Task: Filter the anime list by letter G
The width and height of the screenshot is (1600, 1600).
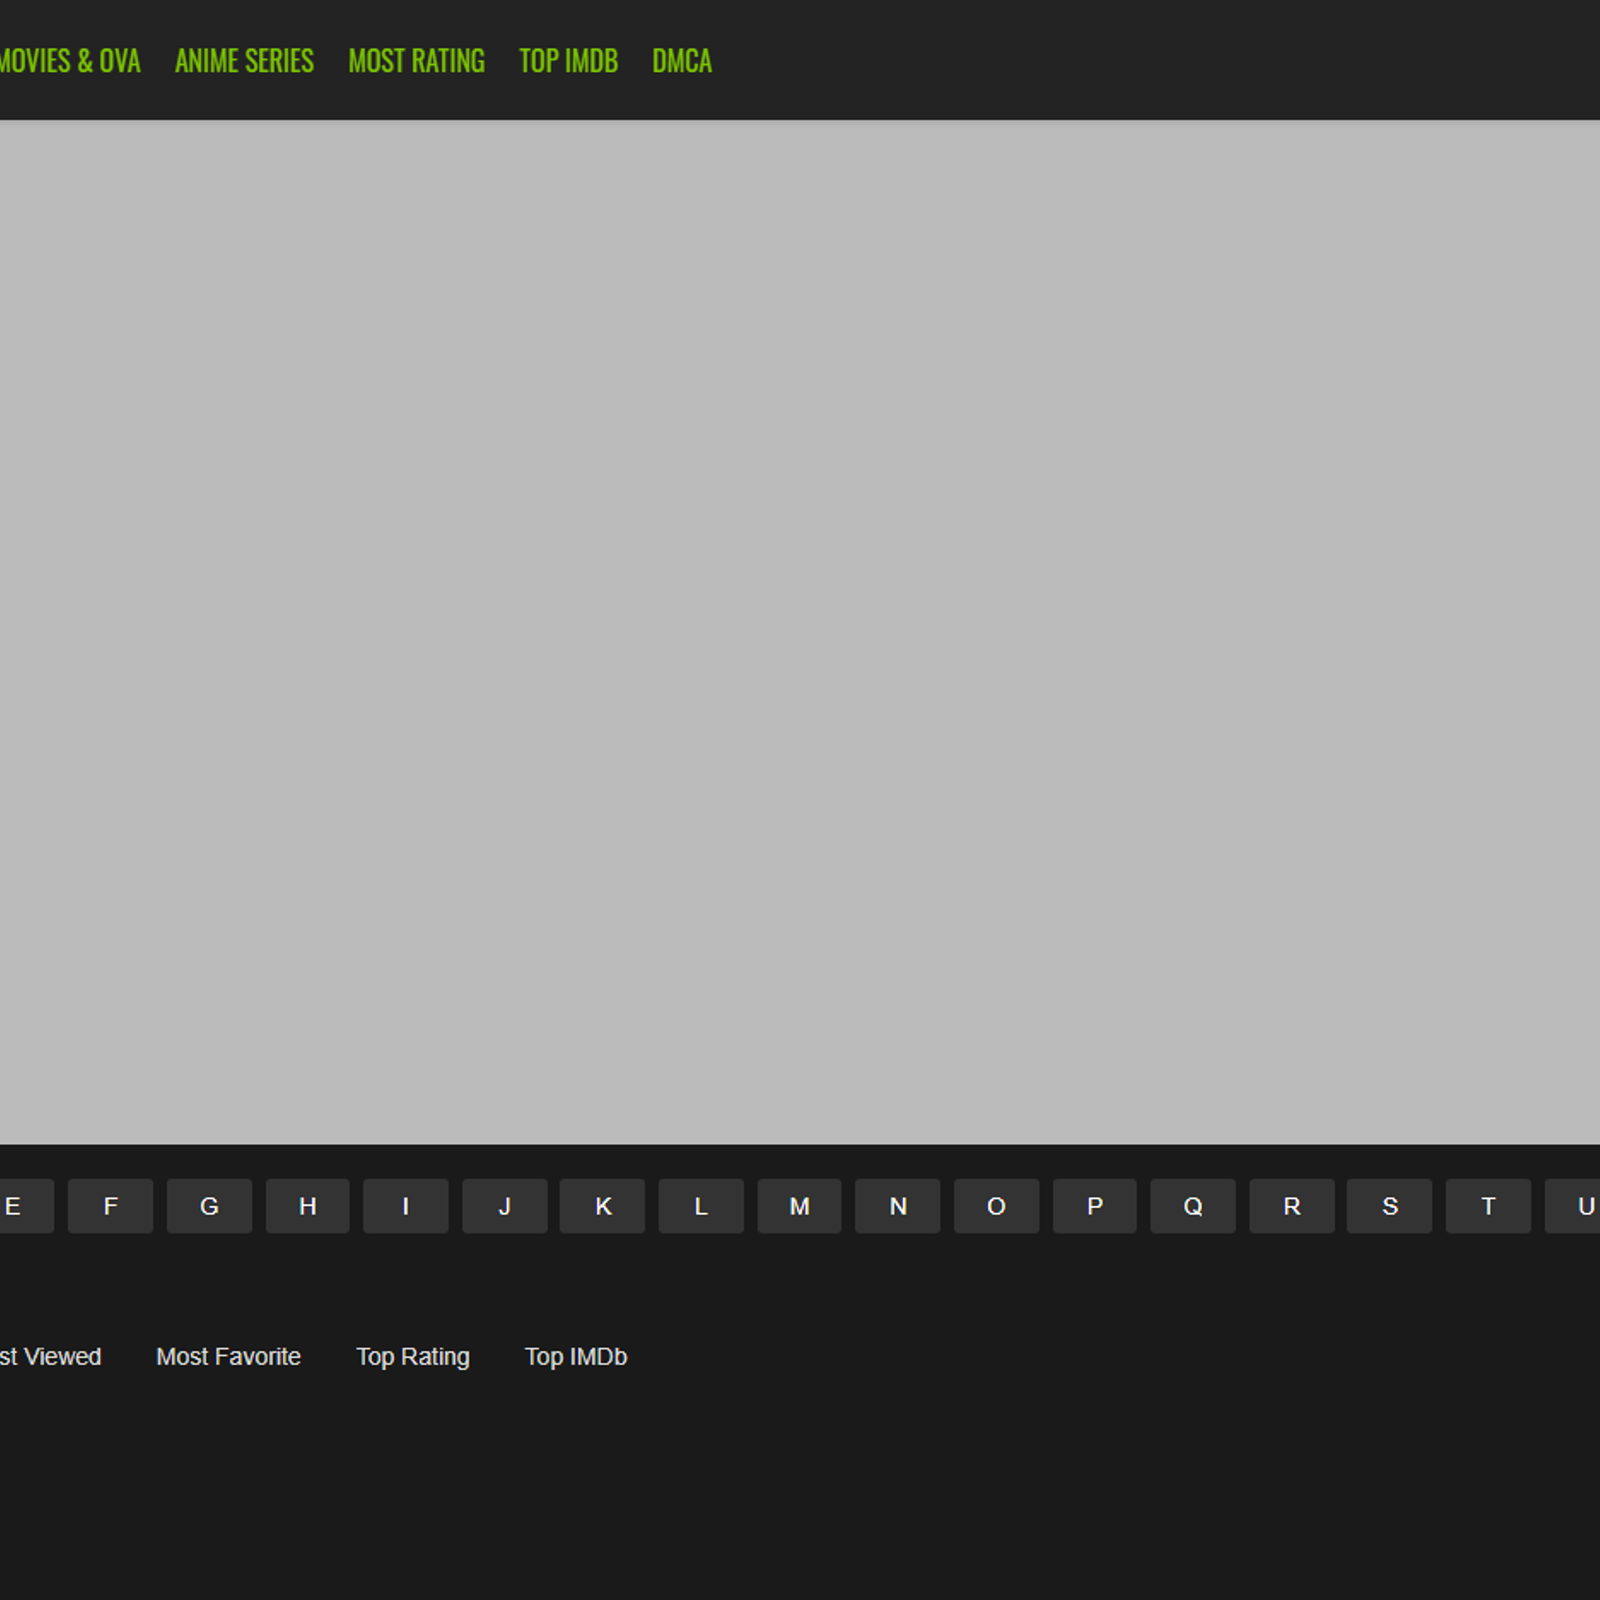Action: coord(209,1206)
